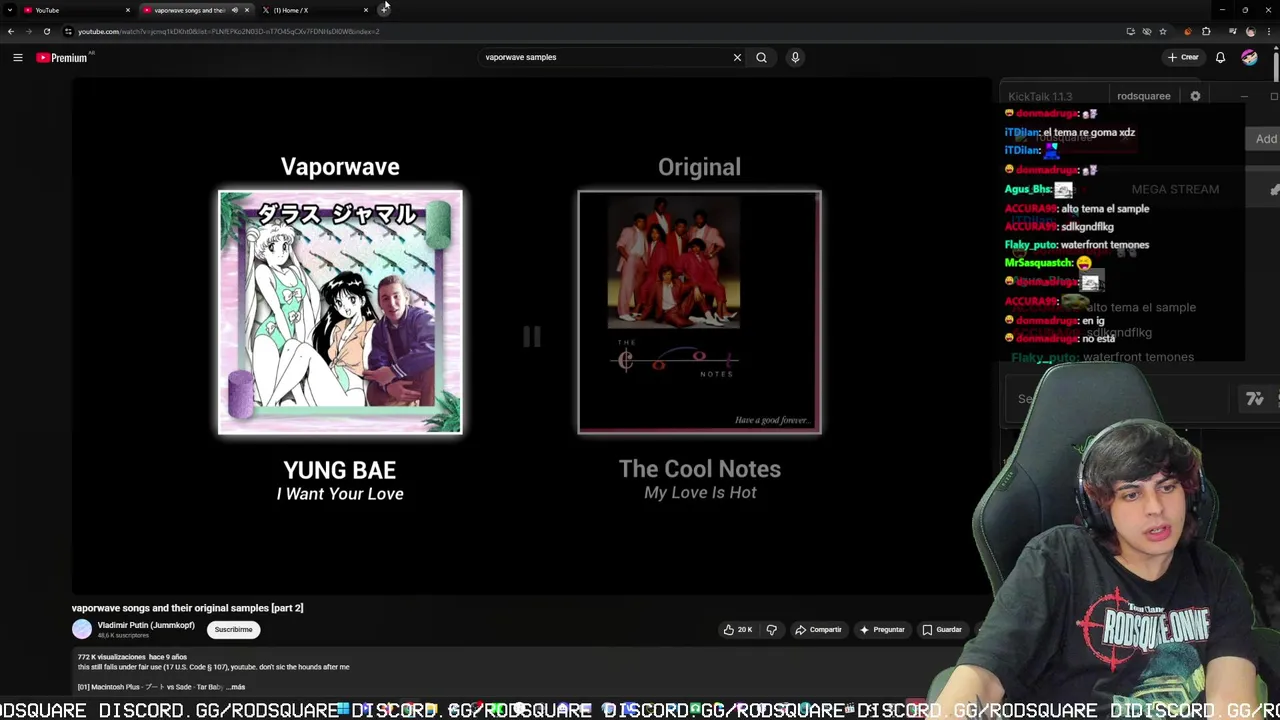Expand description with ...más
The width and height of the screenshot is (1280, 720).
(x=236, y=687)
